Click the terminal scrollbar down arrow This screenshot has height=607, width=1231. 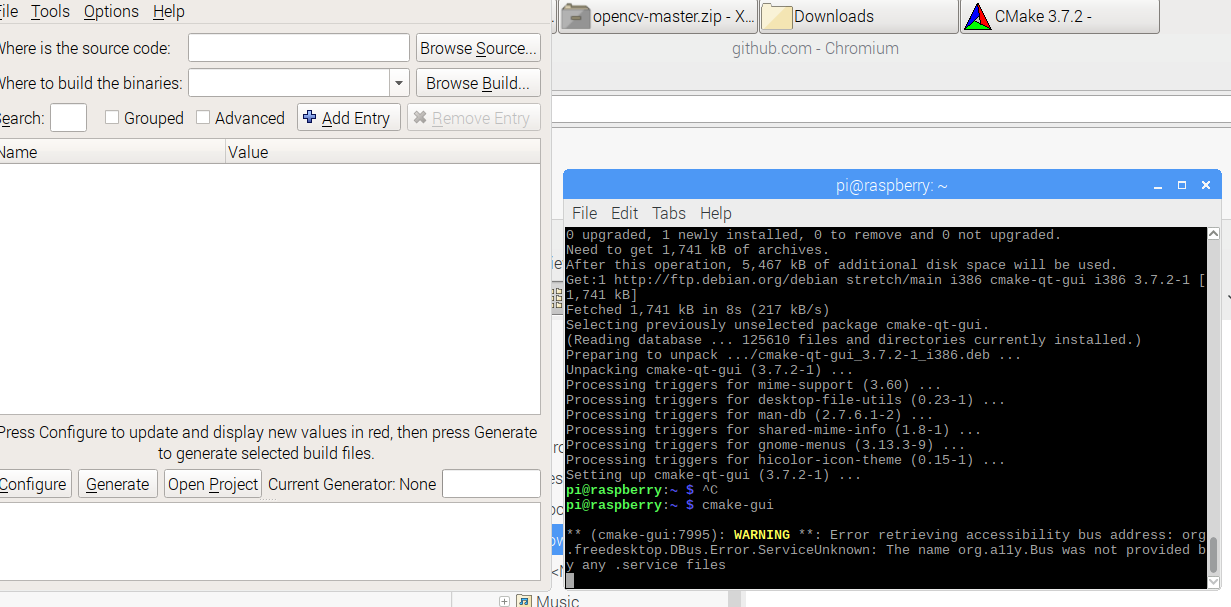click(x=1214, y=581)
